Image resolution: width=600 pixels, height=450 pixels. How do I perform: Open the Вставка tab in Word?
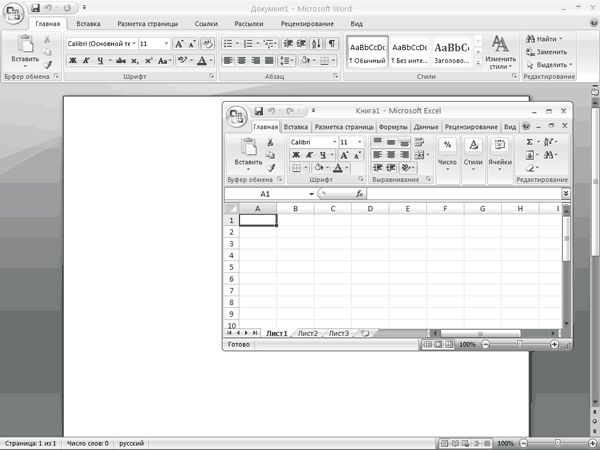88,24
